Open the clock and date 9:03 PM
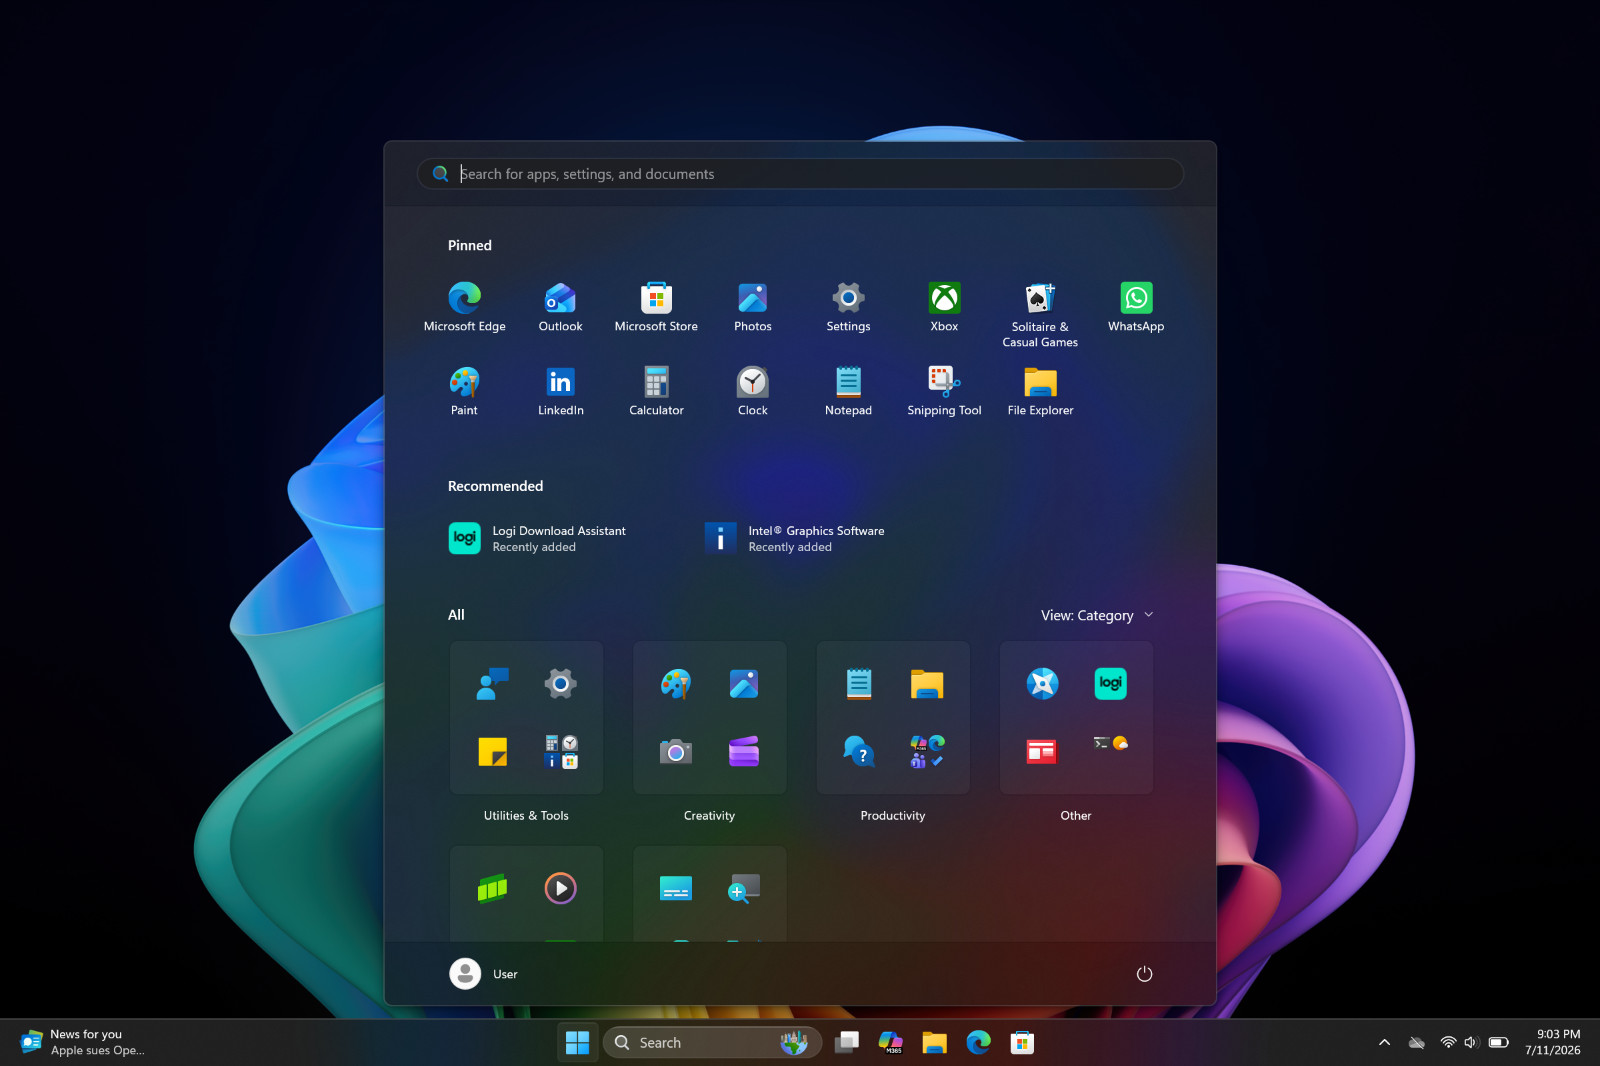This screenshot has width=1600, height=1066. pyautogui.click(x=1553, y=1042)
